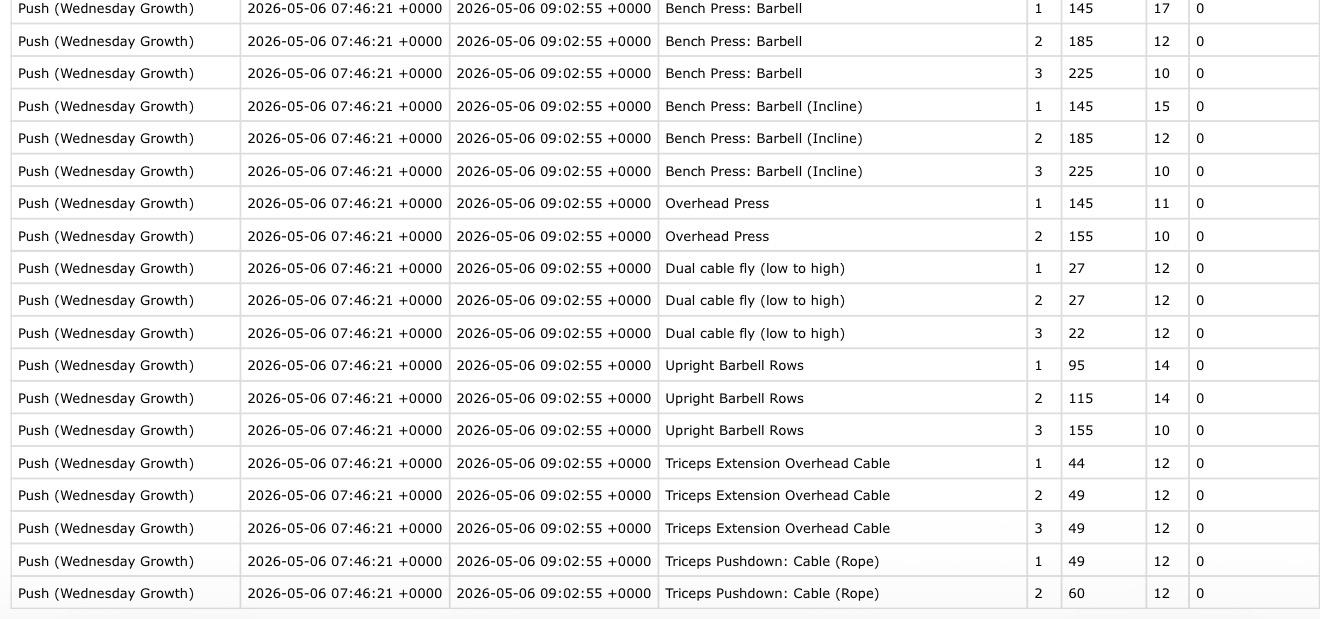Click weight 115 in the Upright Barbell Rows row
The width and height of the screenshot is (1320, 619).
(1080, 398)
